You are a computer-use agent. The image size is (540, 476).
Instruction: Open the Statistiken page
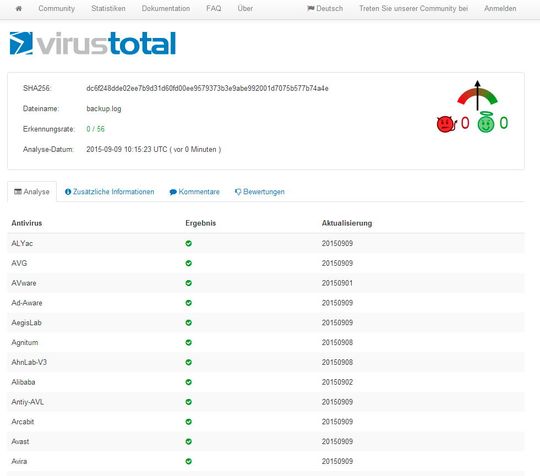click(x=108, y=9)
